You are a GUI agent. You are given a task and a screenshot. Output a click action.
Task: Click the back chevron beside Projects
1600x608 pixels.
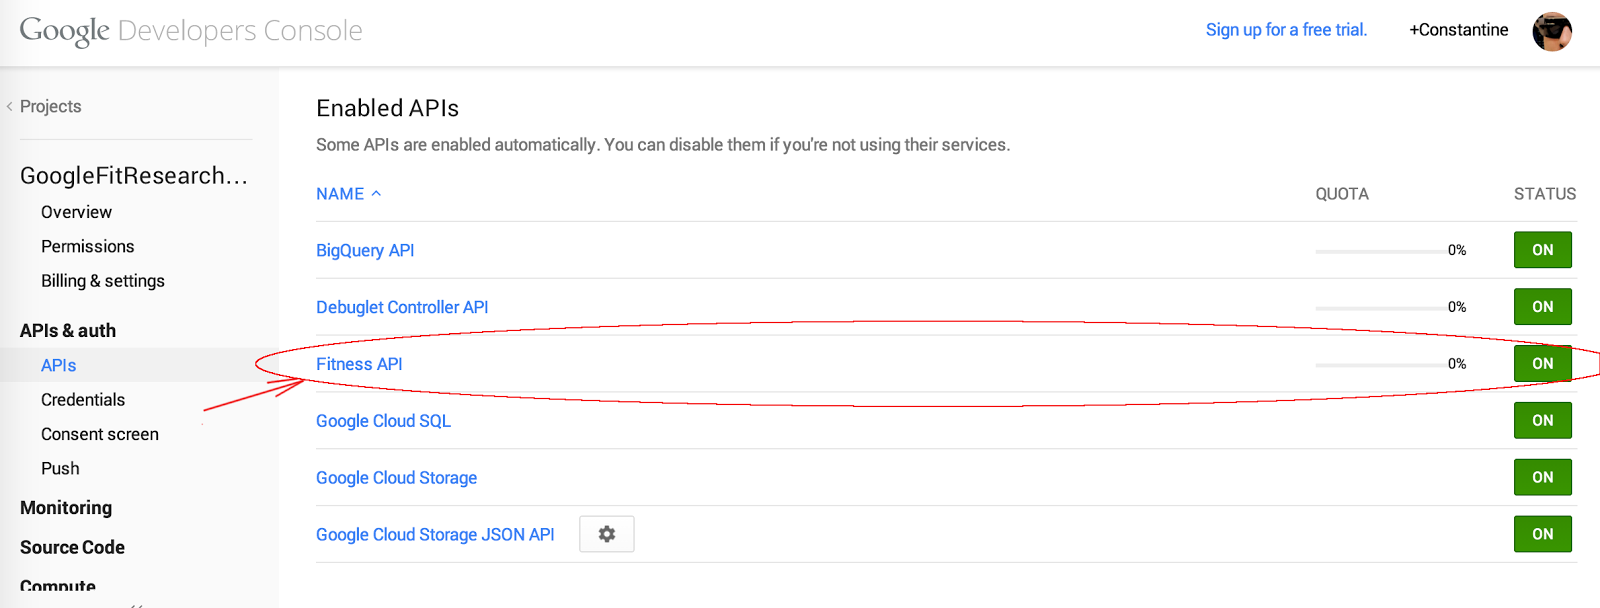coord(10,106)
